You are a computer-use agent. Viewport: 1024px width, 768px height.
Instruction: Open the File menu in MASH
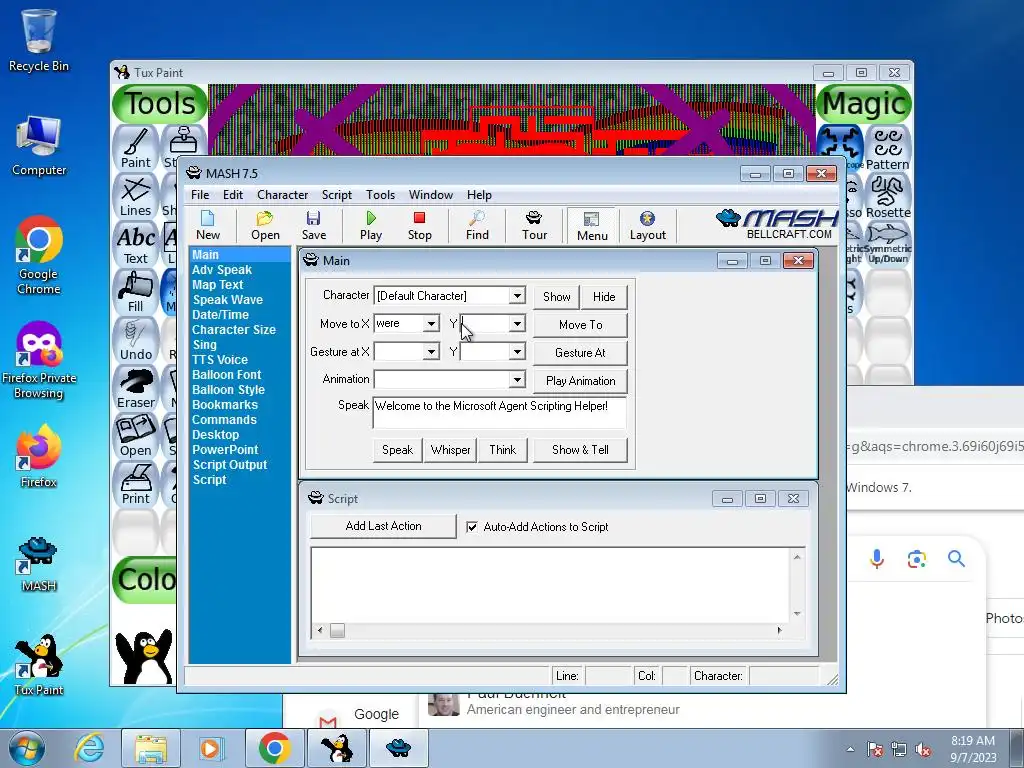tap(200, 195)
